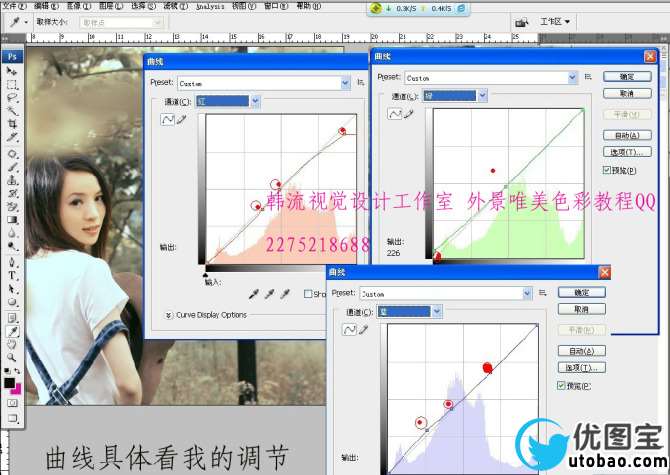The image size is (670, 475).
Task: Select the History Brush tool
Action: click(x=12, y=193)
